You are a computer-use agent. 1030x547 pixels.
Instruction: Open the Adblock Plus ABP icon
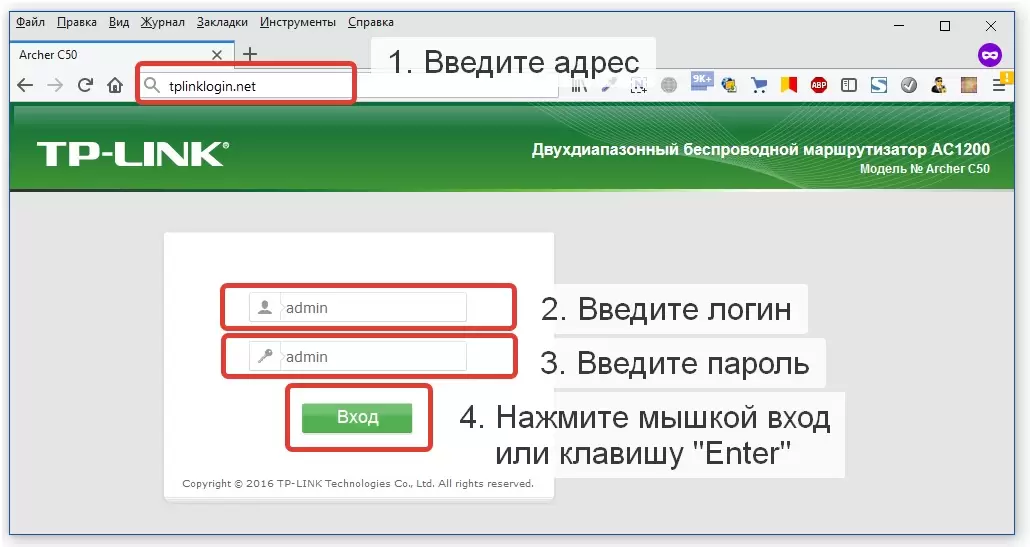point(818,85)
